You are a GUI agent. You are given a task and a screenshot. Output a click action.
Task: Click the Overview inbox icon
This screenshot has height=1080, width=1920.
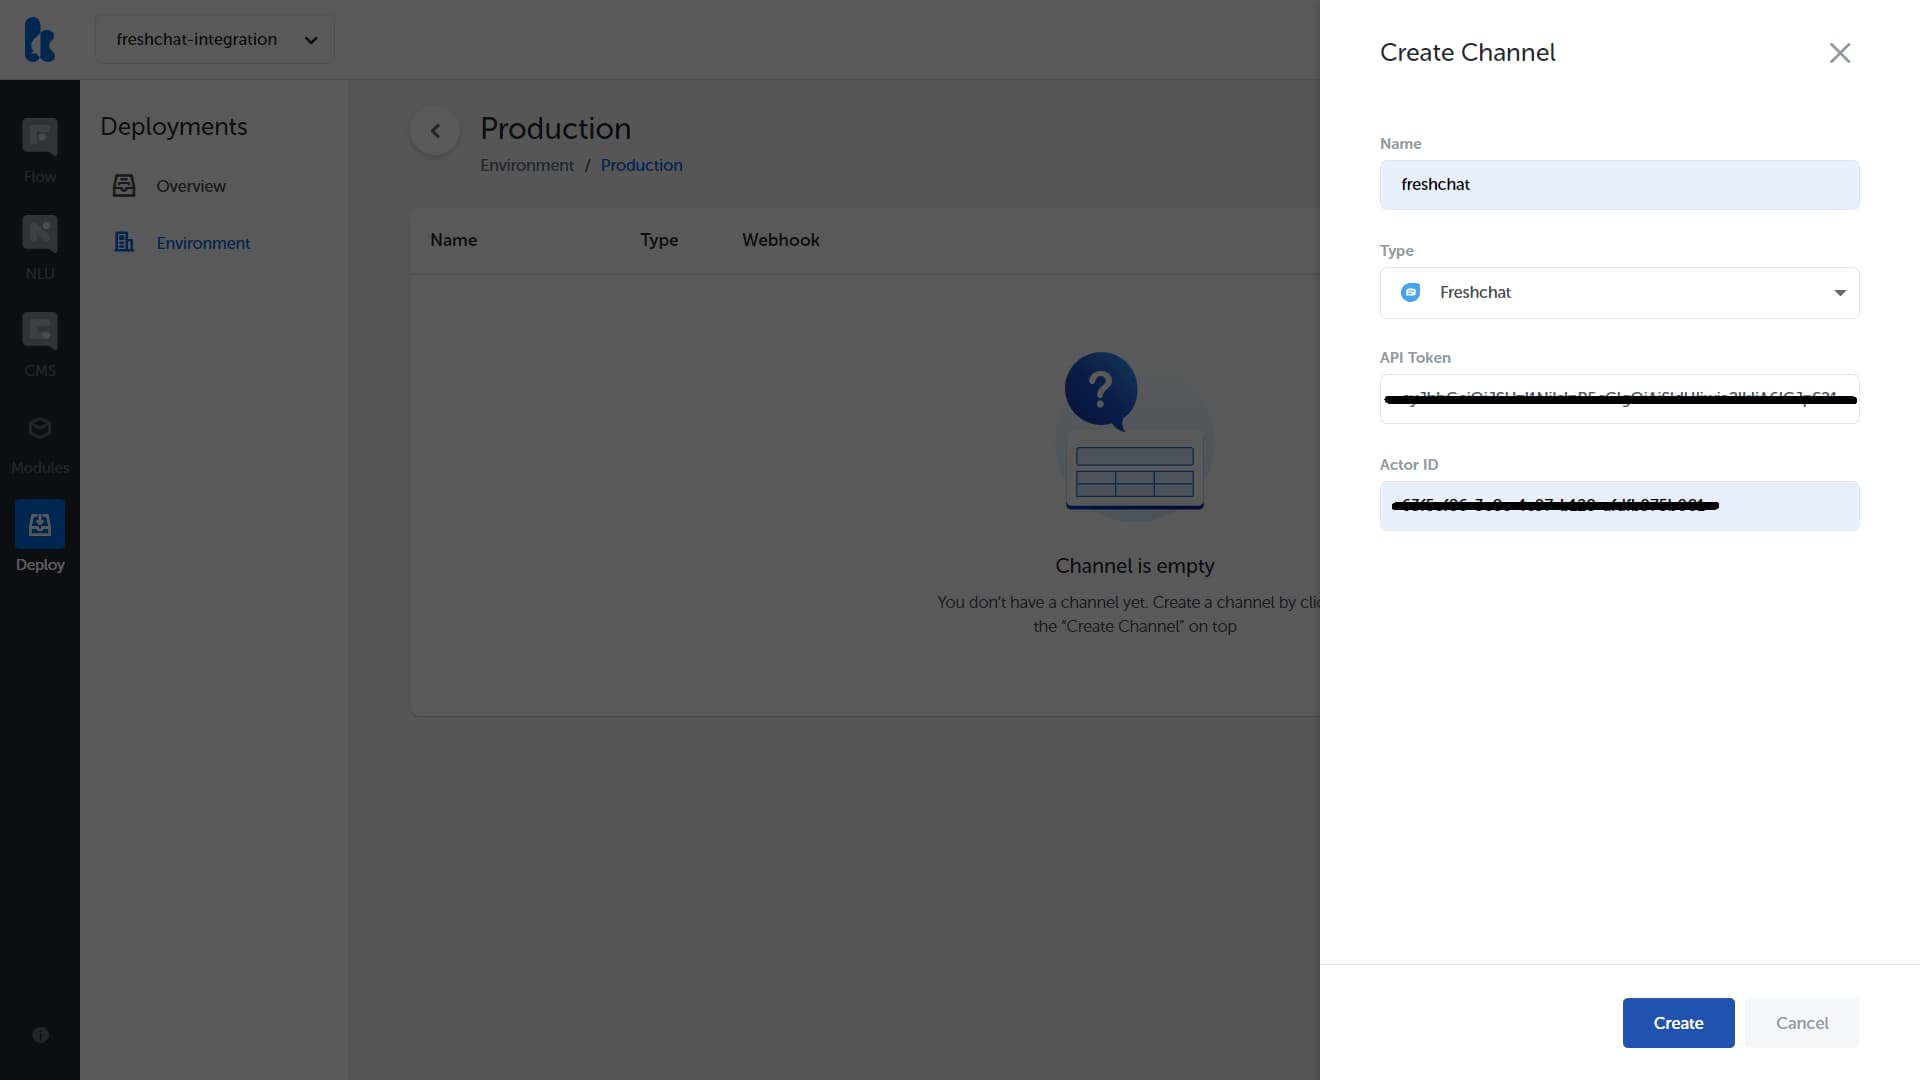click(x=124, y=186)
